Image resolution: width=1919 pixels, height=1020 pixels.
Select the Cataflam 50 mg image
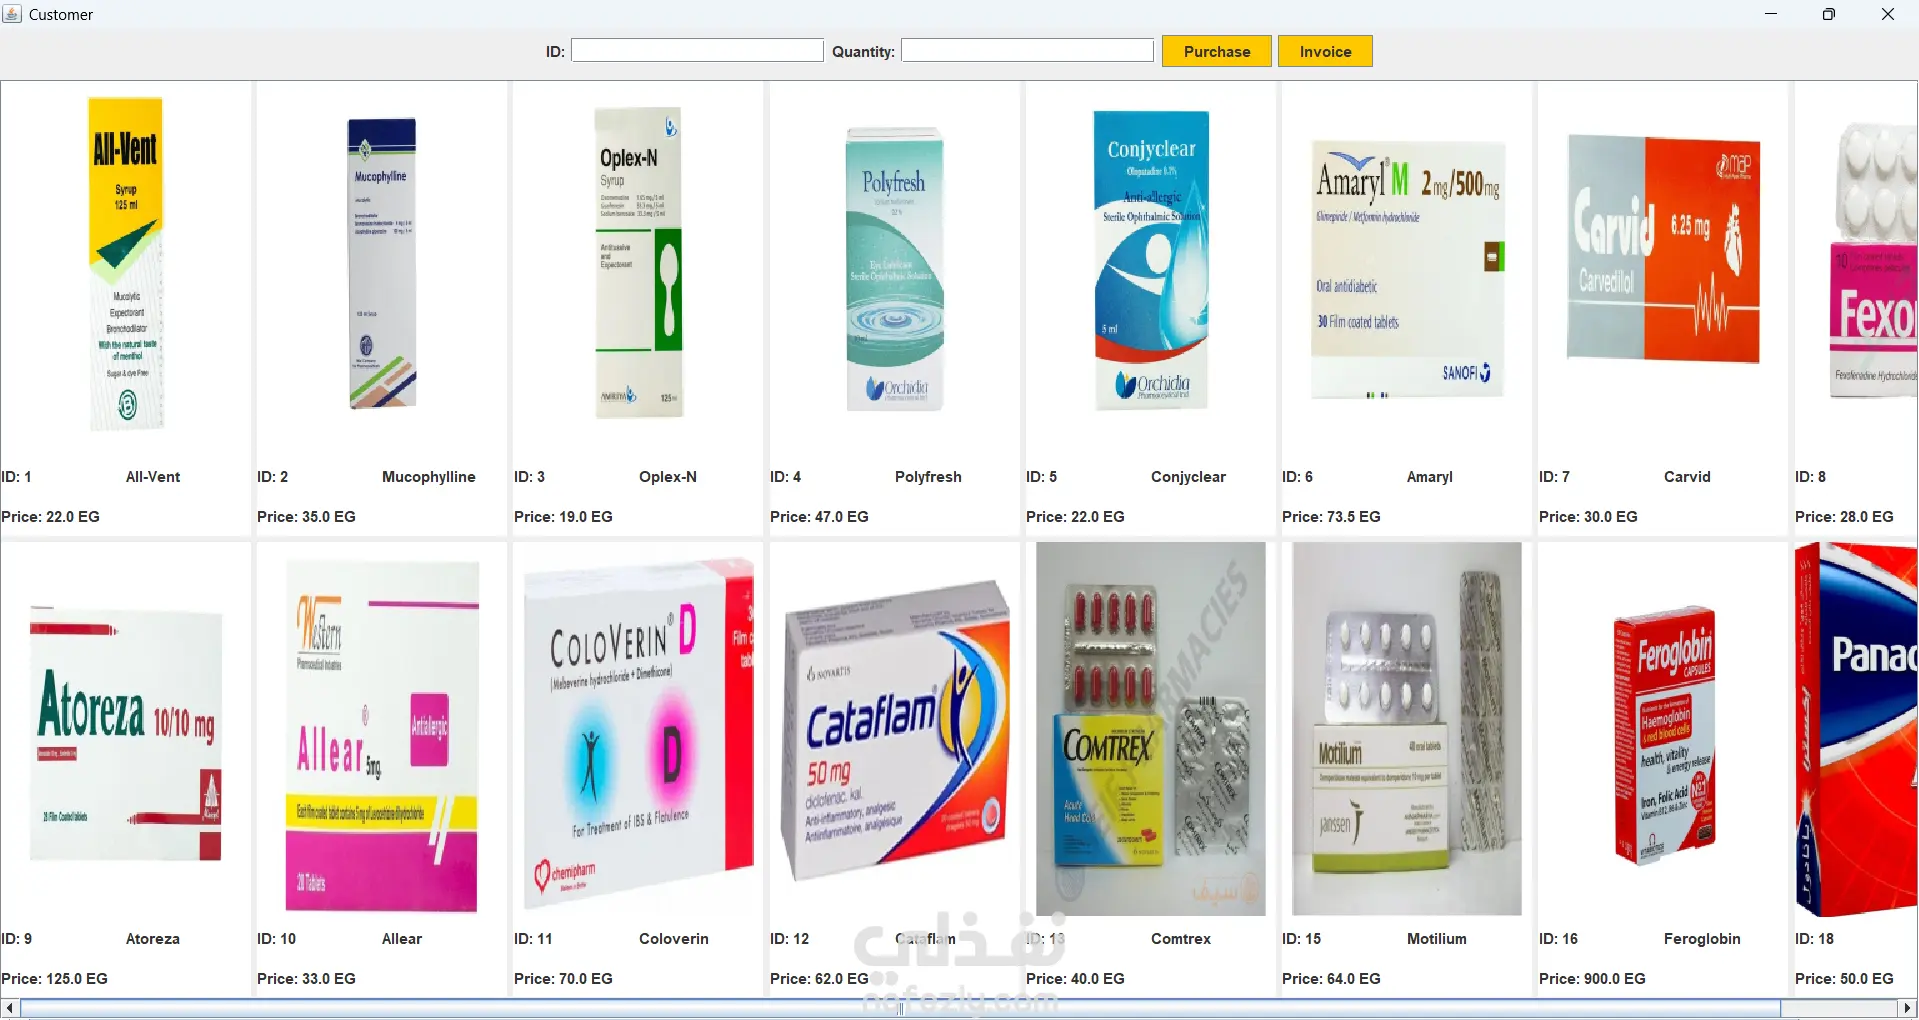pyautogui.click(x=896, y=730)
